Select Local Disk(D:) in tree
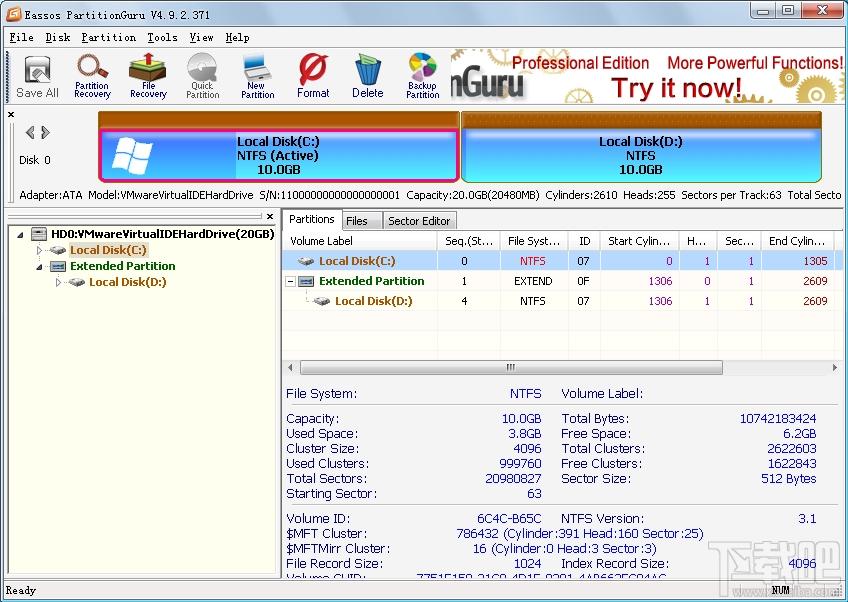The width and height of the screenshot is (848, 602). click(x=128, y=282)
